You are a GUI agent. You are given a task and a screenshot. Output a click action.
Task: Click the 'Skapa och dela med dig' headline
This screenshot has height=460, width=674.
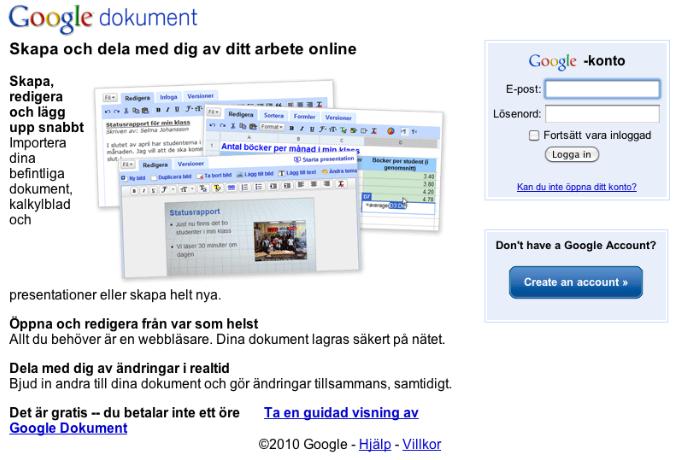[183, 49]
